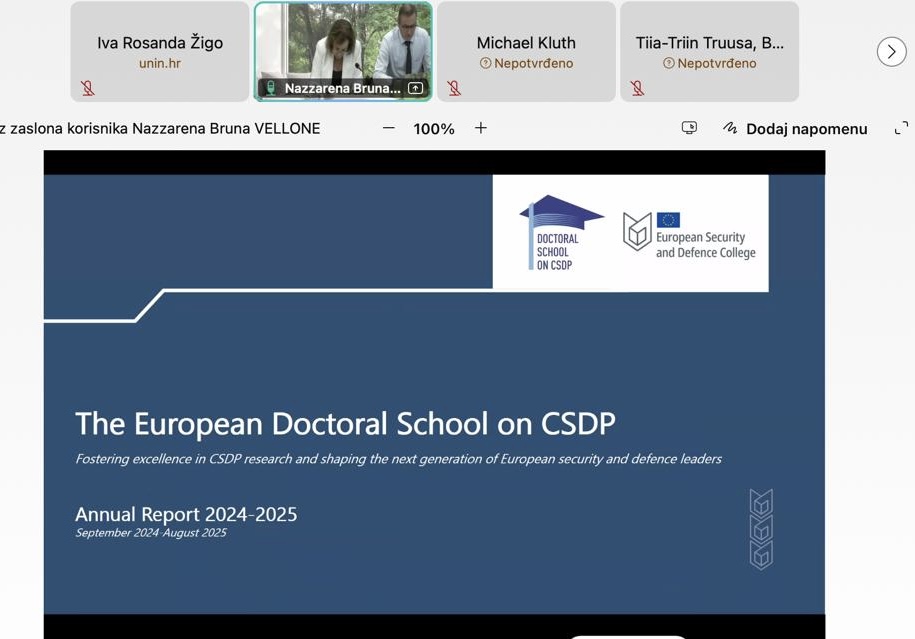Select Tiia-Triin Truusa participant tile

pyautogui.click(x=710, y=51)
